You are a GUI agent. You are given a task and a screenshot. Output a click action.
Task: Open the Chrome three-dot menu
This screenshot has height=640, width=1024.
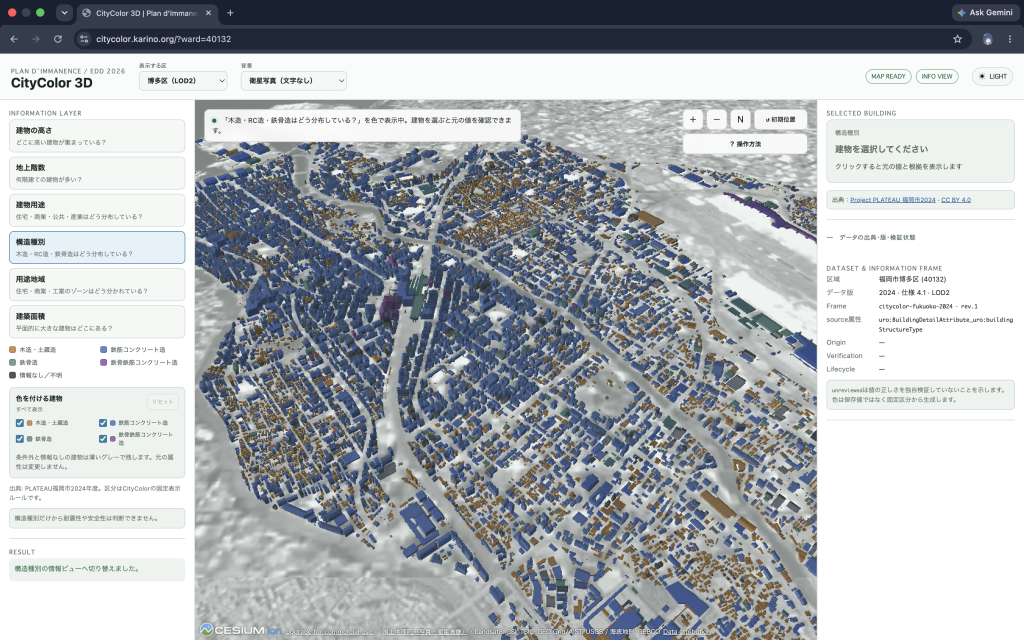click(1010, 39)
